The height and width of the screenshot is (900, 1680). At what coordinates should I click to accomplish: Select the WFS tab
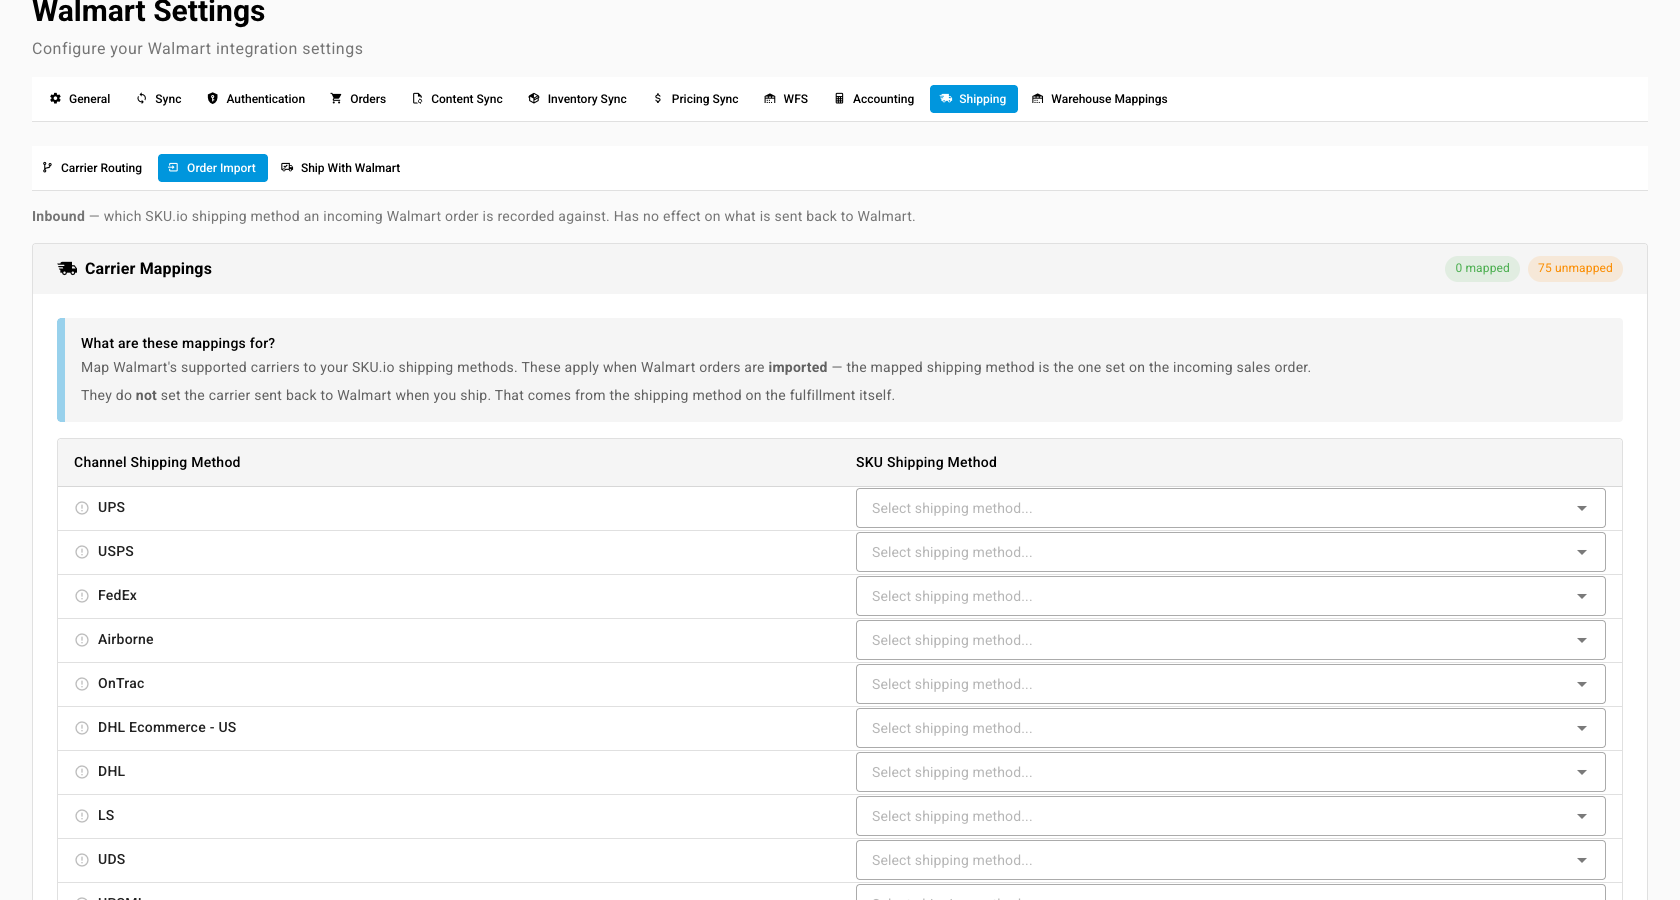[786, 99]
